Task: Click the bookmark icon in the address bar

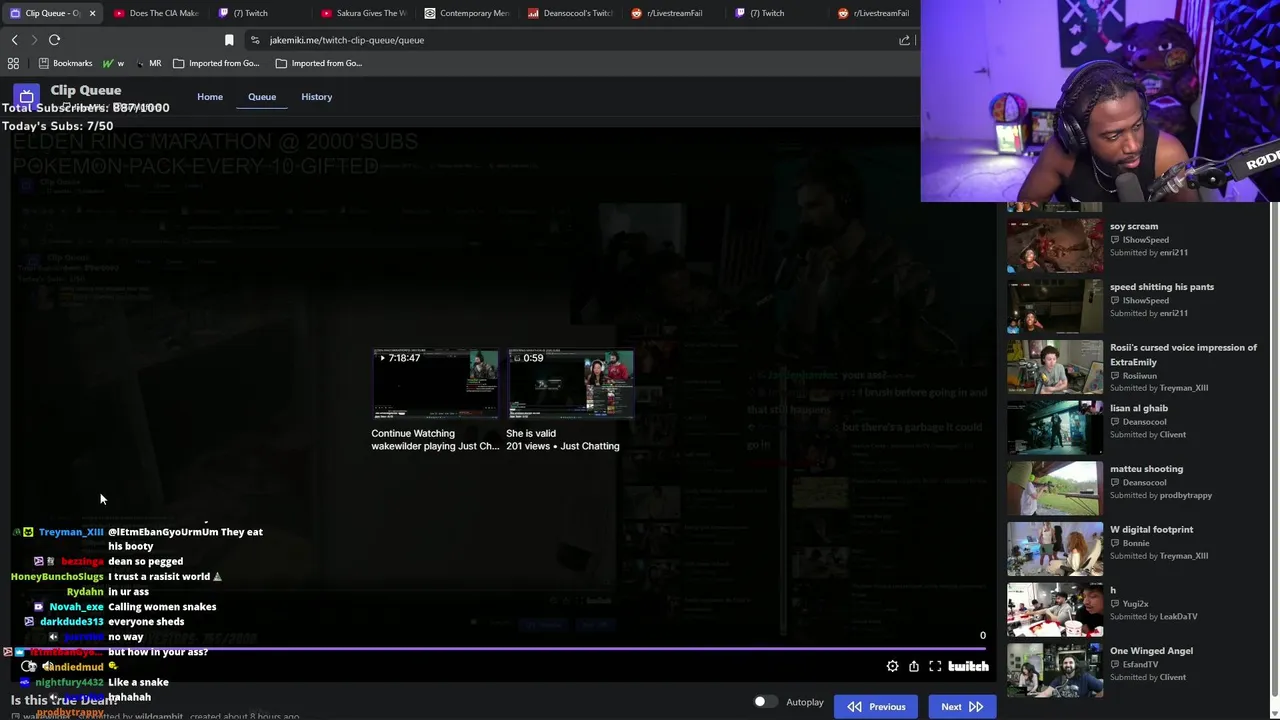Action: click(229, 40)
